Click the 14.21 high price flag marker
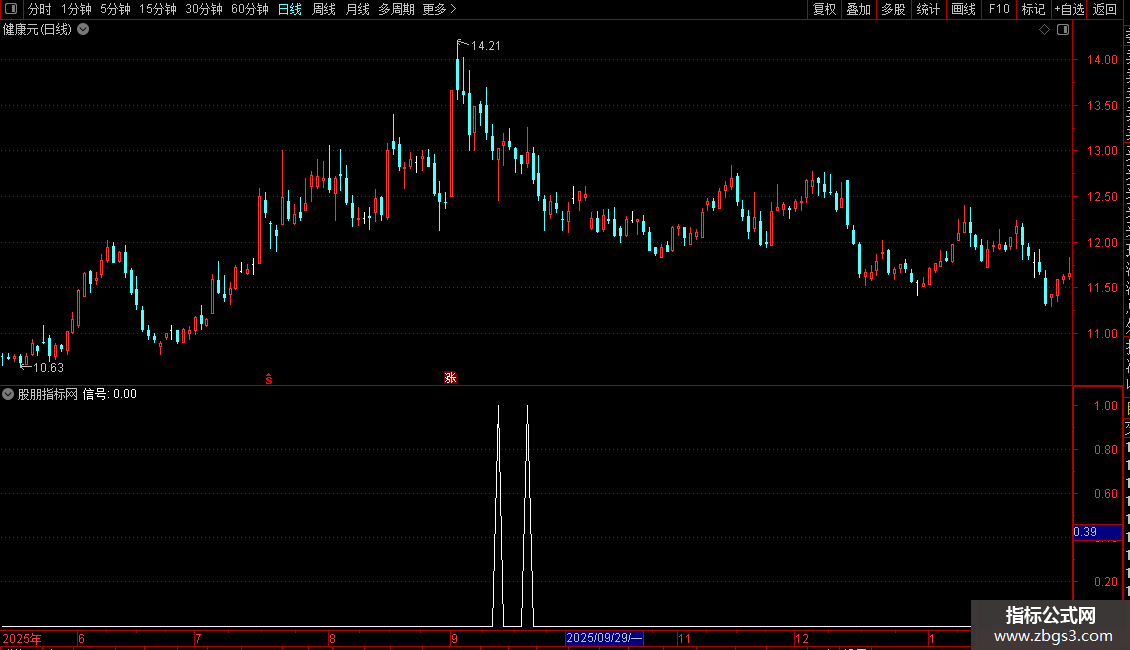 [x=479, y=45]
